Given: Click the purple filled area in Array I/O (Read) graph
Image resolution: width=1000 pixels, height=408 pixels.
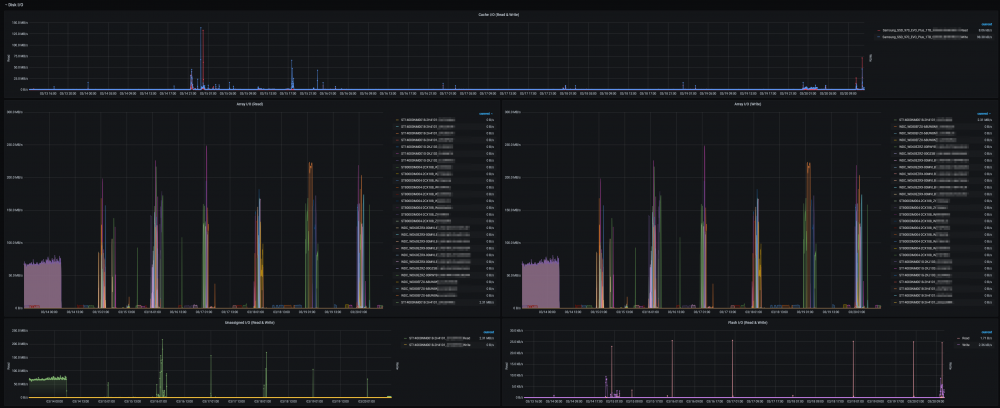Looking at the screenshot, I should (42, 284).
